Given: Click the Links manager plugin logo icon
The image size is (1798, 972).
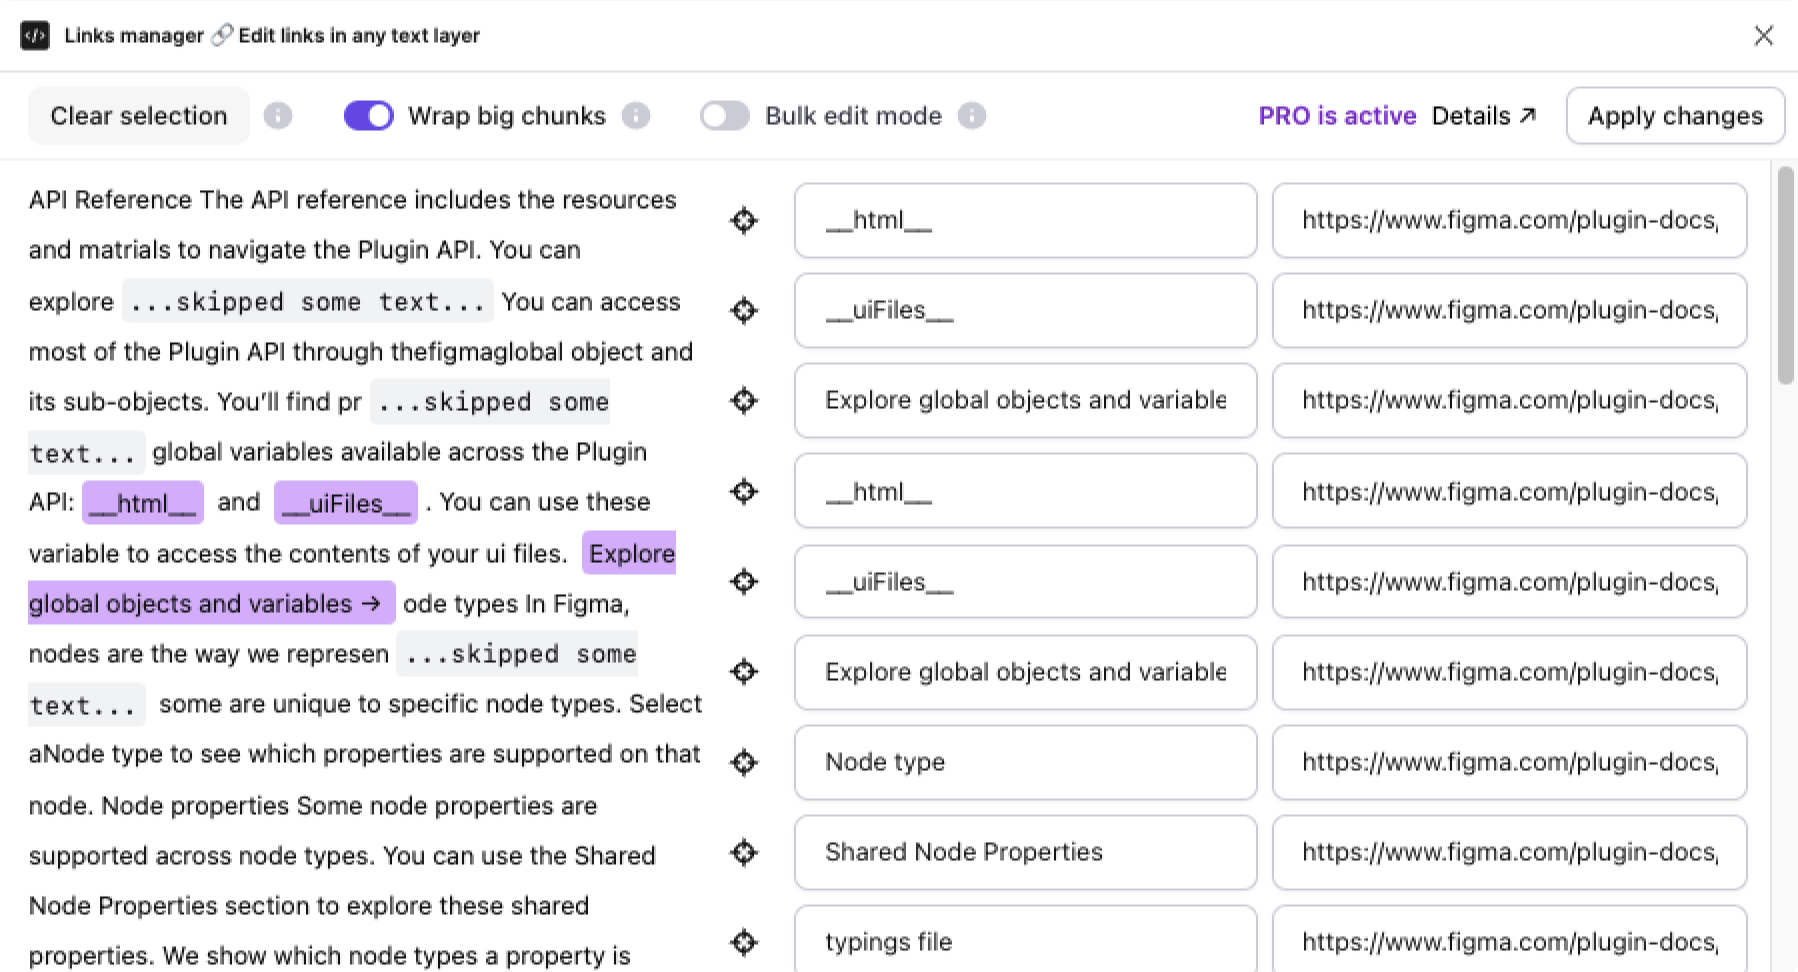Looking at the screenshot, I should point(34,35).
